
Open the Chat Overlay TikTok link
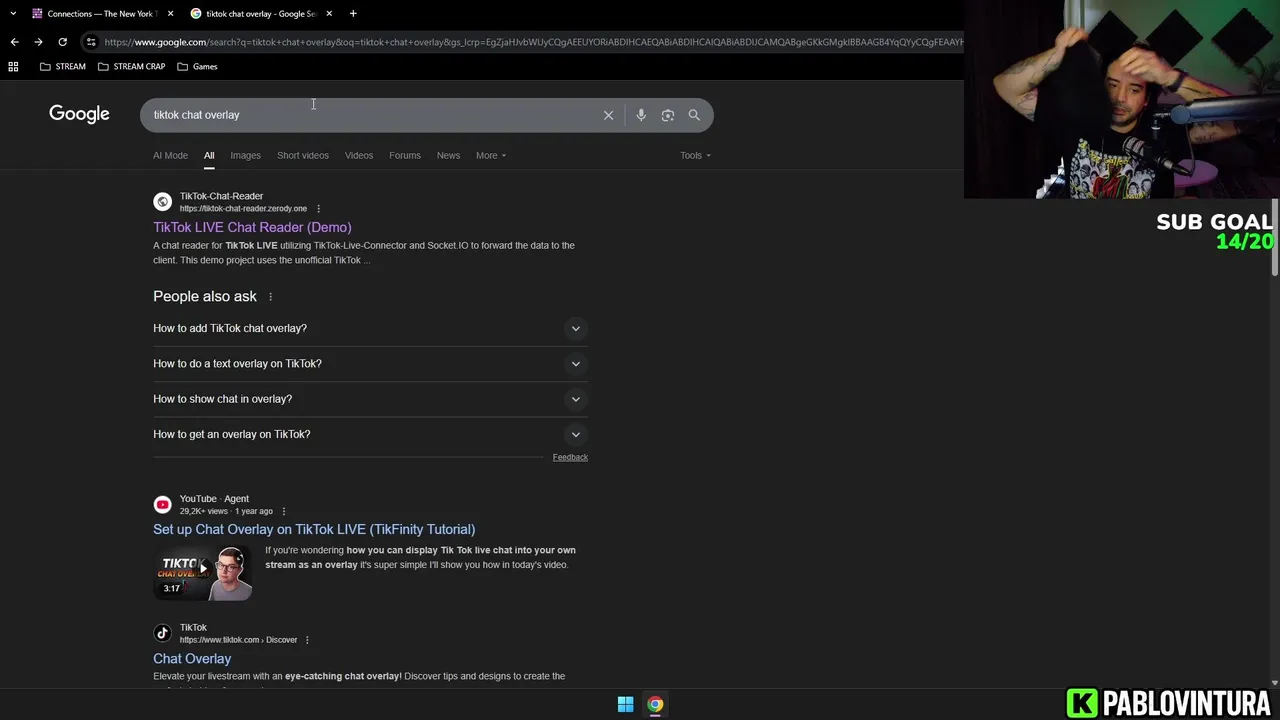192,659
